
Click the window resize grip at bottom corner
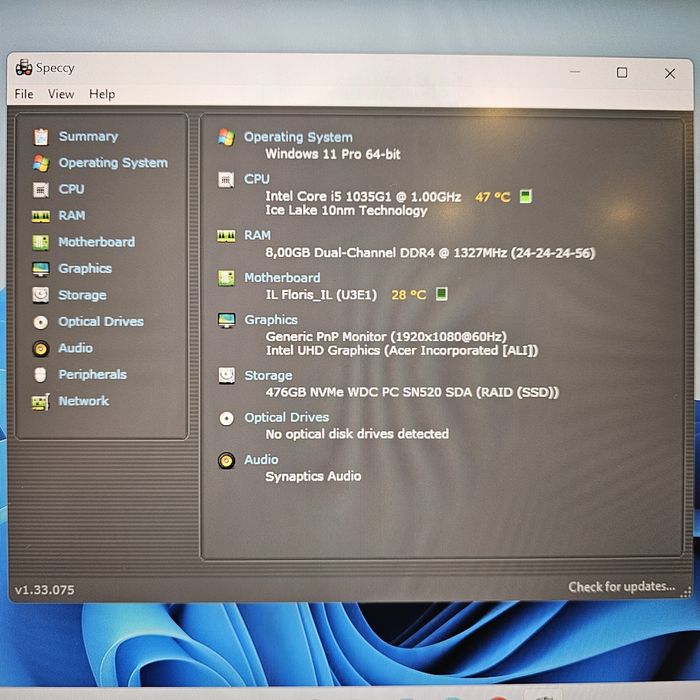pyautogui.click(x=686, y=592)
